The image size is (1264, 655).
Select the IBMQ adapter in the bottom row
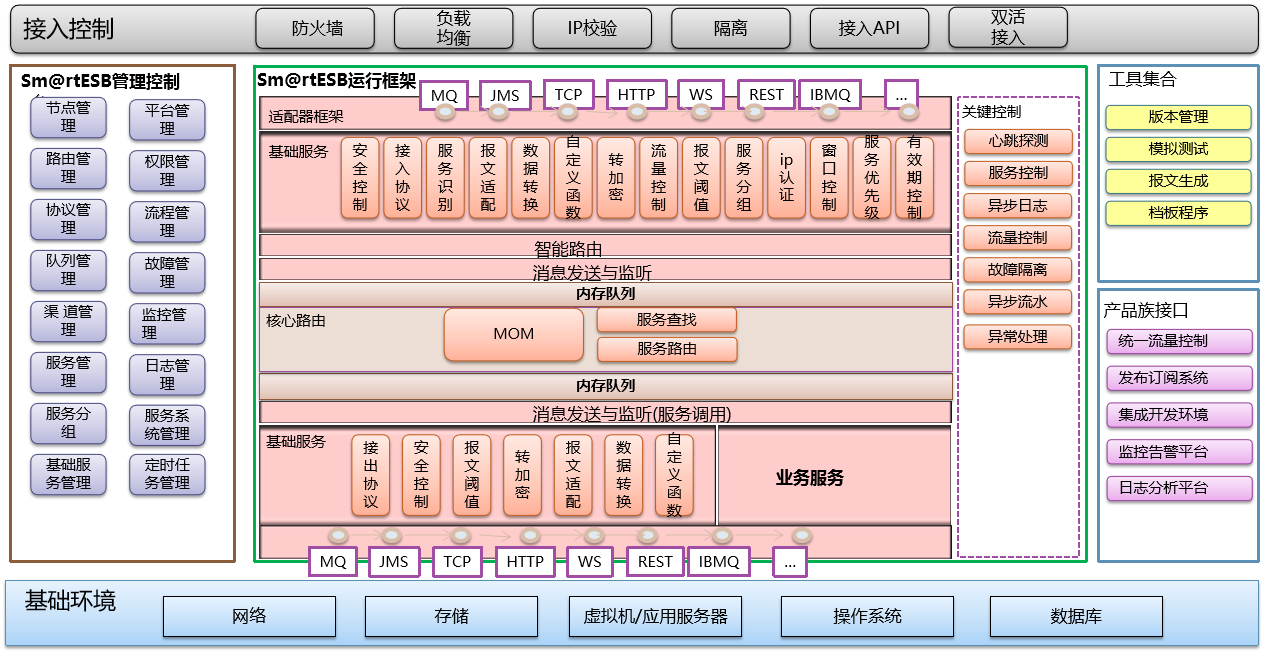pos(718,561)
